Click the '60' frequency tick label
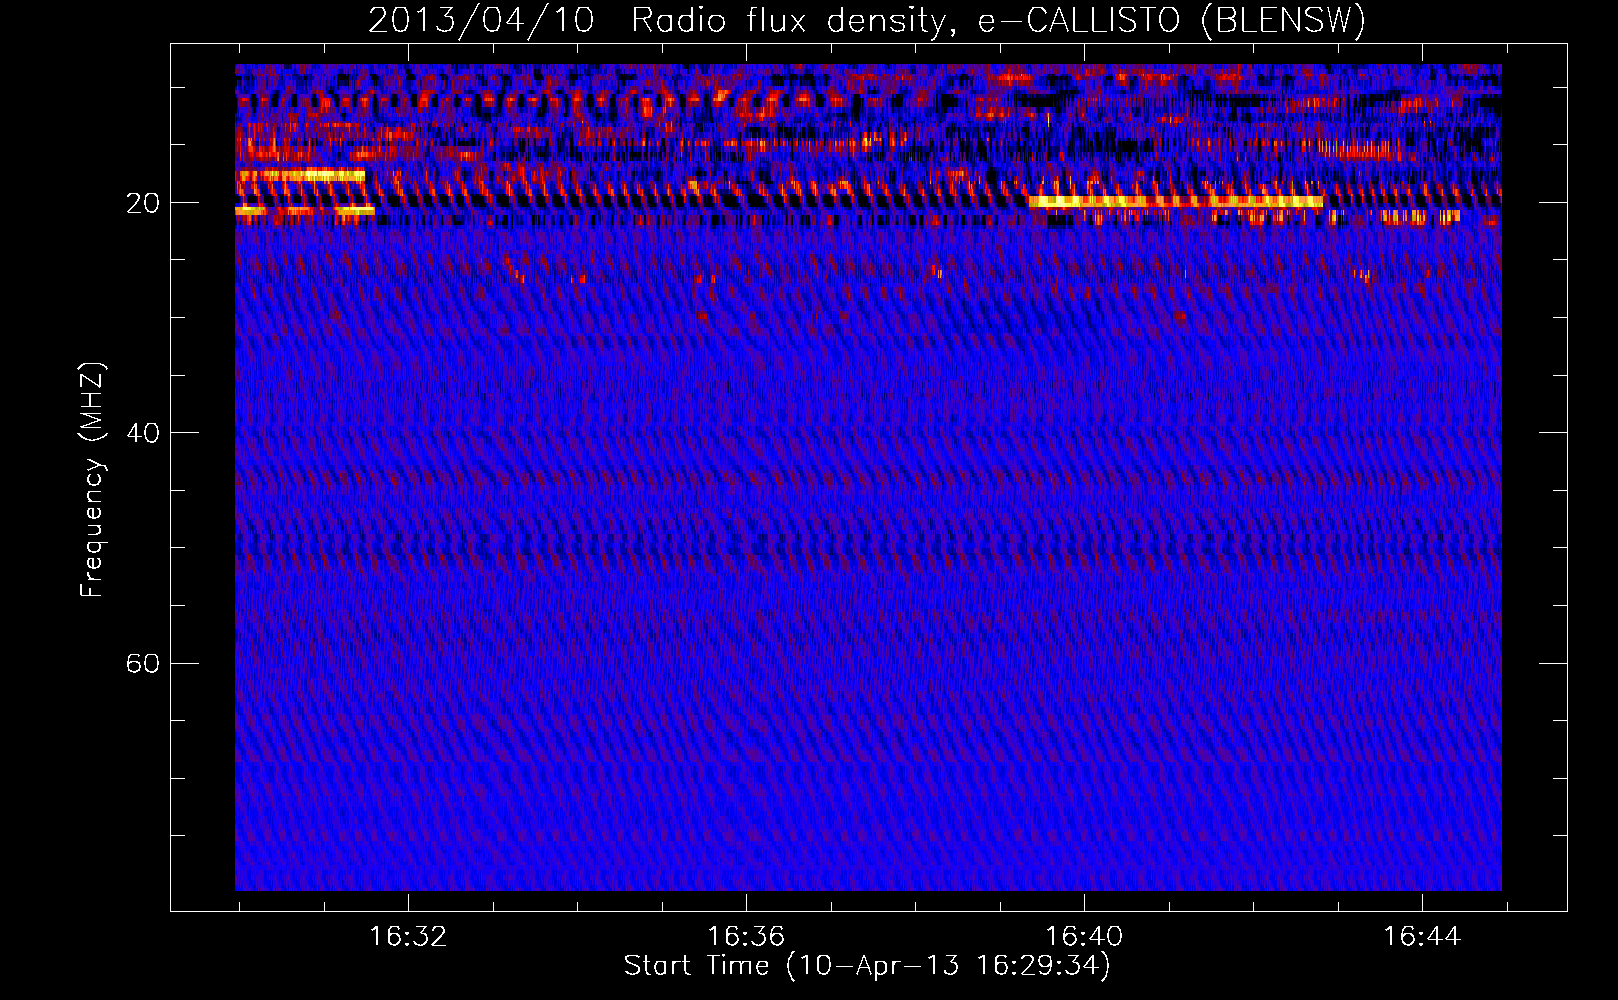 coord(143,663)
